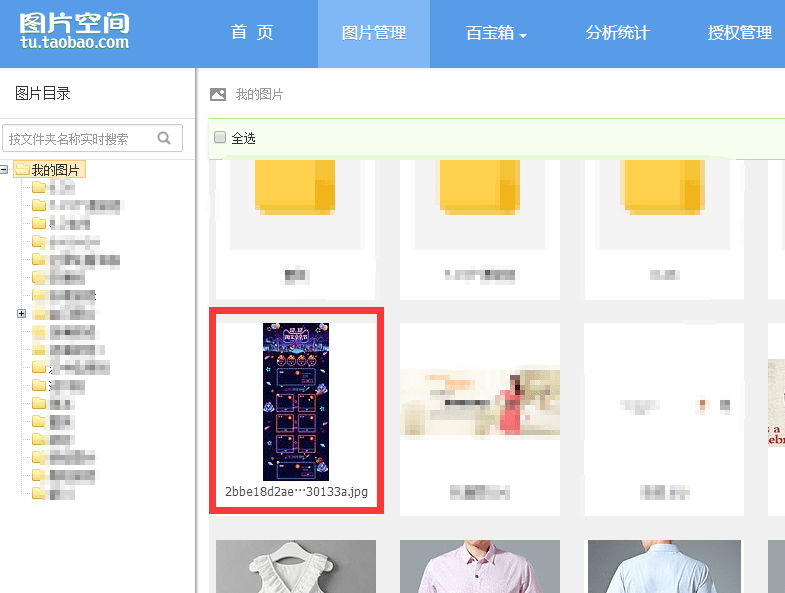Open the 百宝箱 dropdown menu
The width and height of the screenshot is (785, 593).
pos(496,33)
